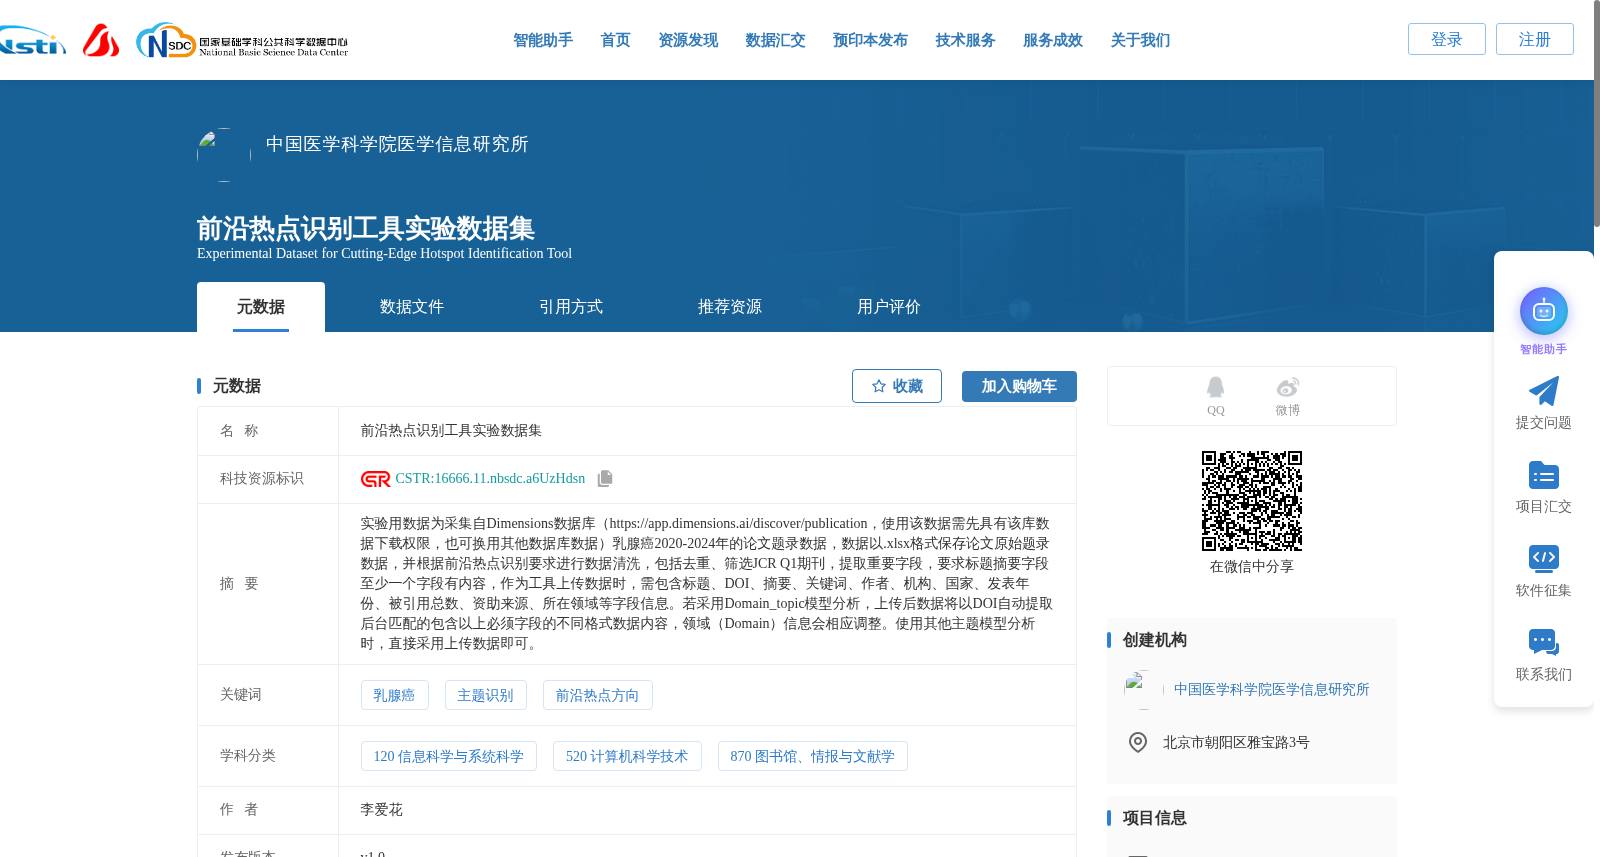
Task: Open 软件征集 code icon
Action: [x=1544, y=558]
